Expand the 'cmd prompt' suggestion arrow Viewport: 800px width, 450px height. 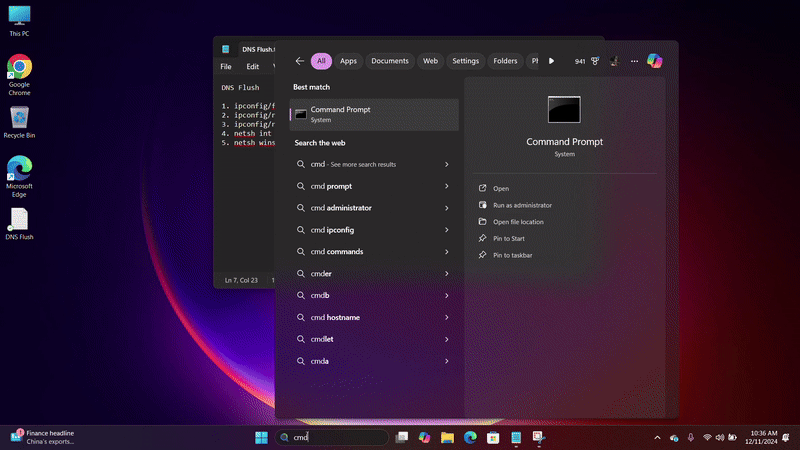446,186
